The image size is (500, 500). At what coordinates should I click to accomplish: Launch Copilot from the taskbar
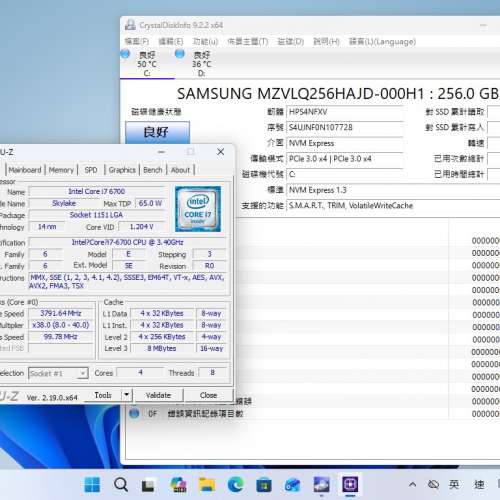click(x=178, y=484)
